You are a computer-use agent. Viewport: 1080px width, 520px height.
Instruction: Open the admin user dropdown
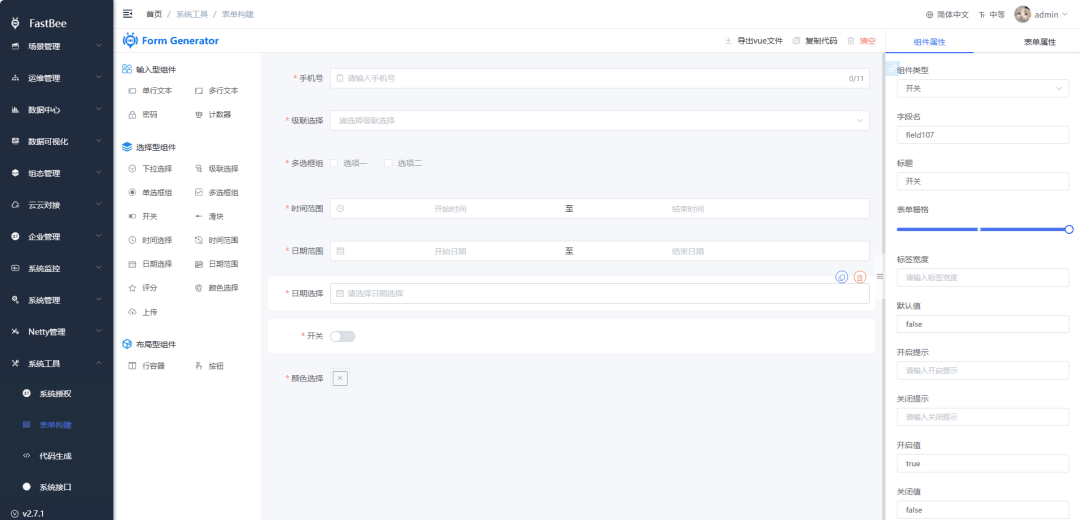[1041, 14]
